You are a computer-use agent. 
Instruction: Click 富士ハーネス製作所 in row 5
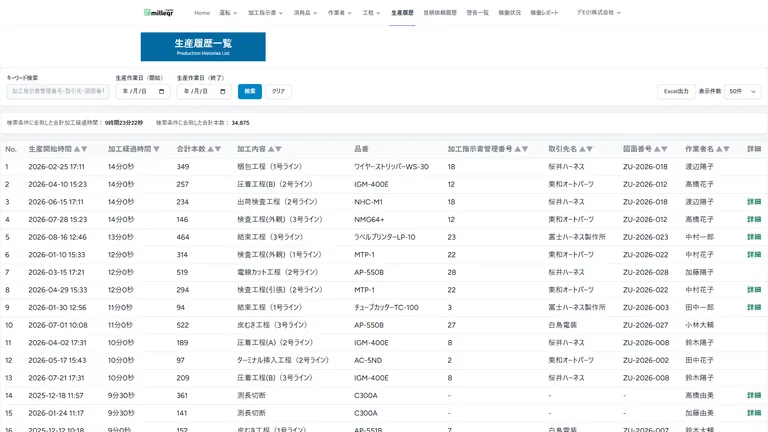point(577,237)
